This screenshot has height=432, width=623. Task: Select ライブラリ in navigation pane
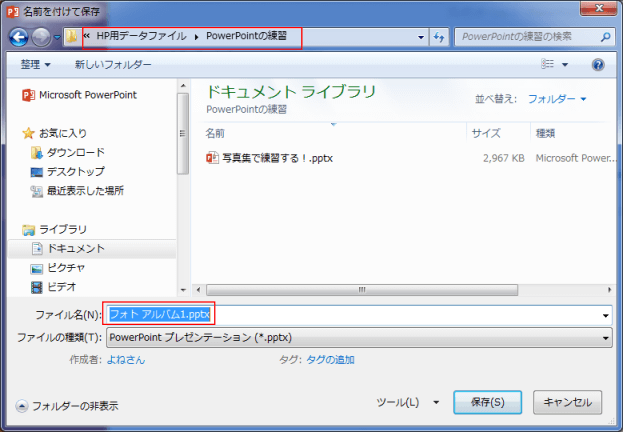point(55,229)
